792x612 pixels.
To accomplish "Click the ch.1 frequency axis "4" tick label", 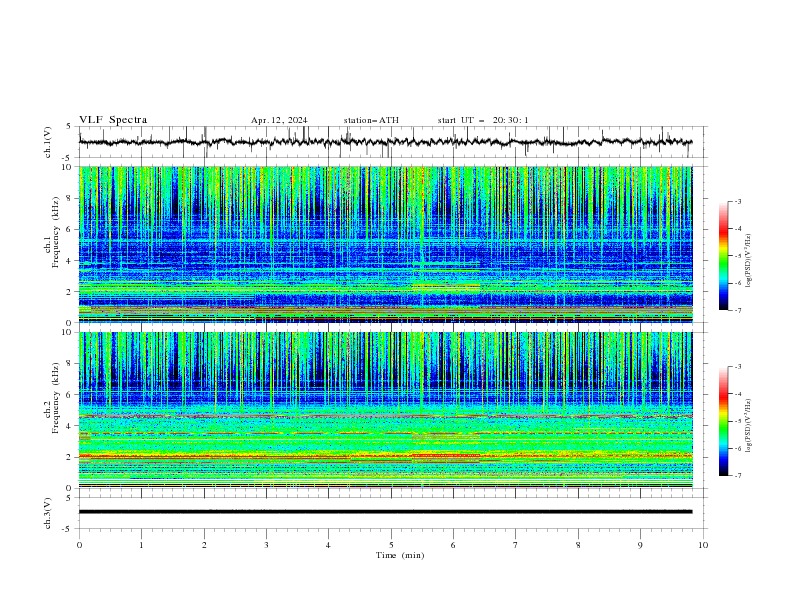I will pyautogui.click(x=70, y=261).
